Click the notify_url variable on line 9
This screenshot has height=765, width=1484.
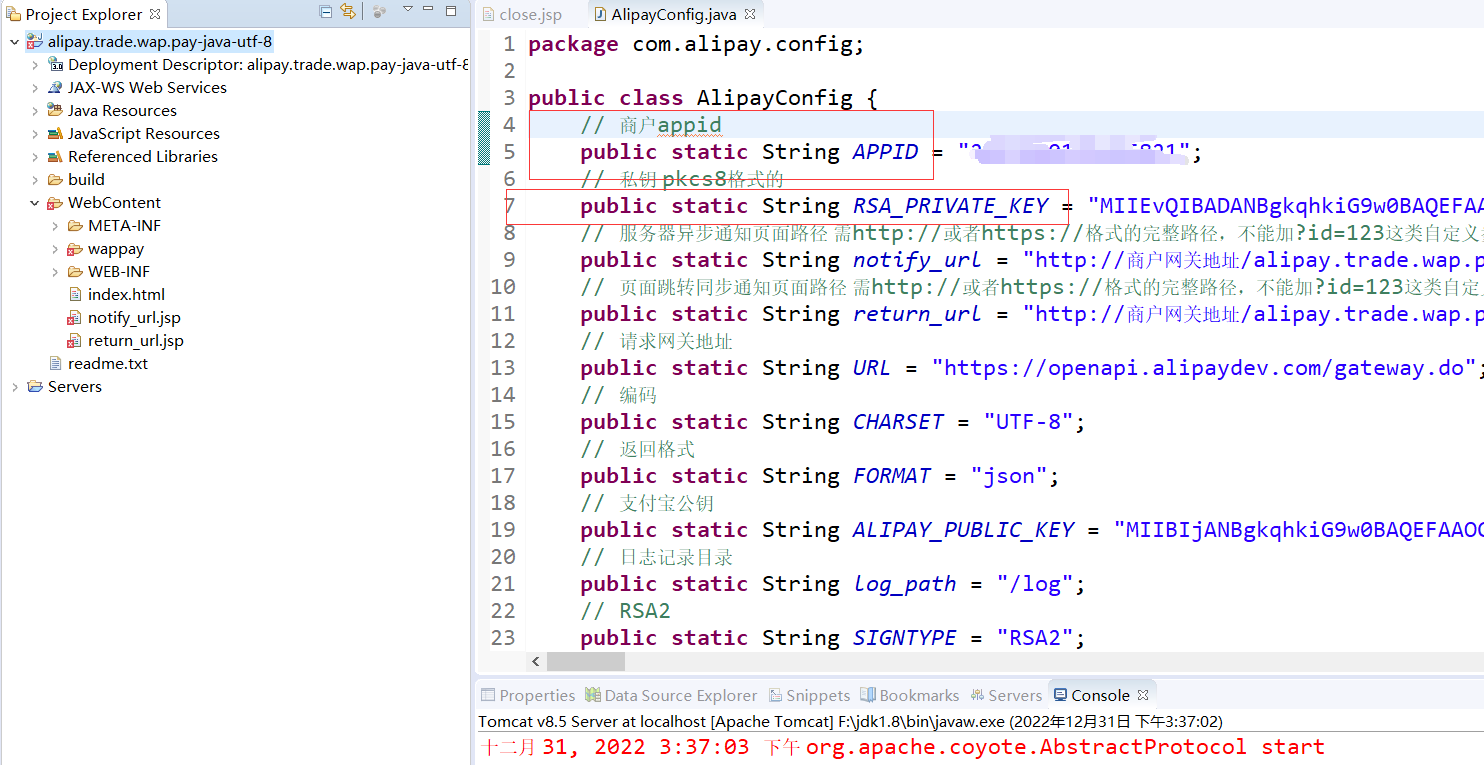coord(917,260)
